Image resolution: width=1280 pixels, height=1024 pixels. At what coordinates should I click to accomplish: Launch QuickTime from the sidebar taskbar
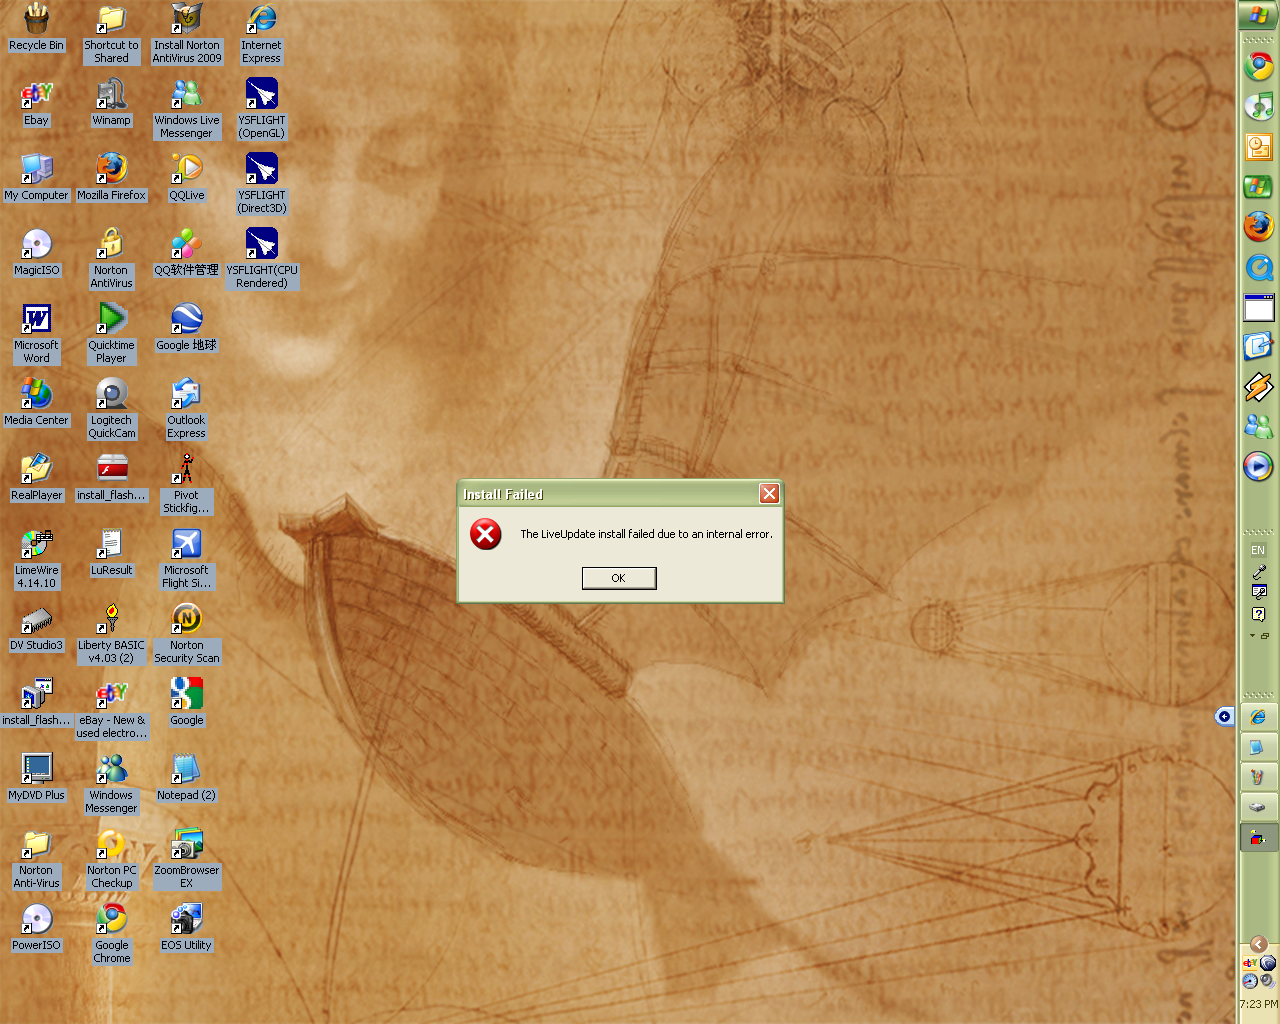click(x=1258, y=268)
